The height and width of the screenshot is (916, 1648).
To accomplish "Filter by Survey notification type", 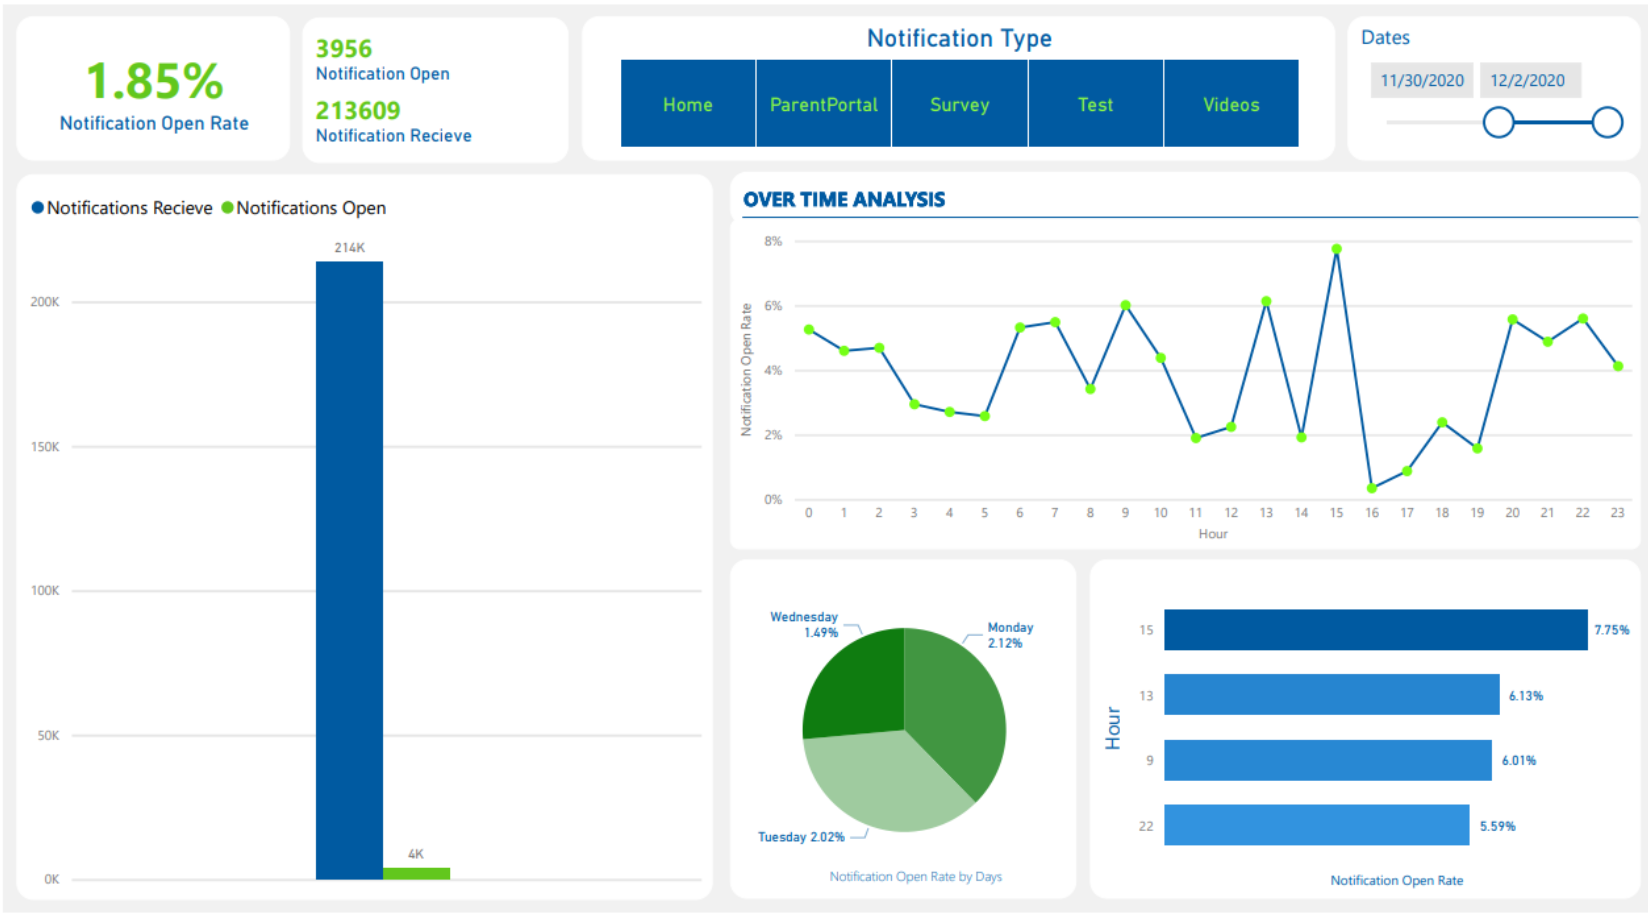I will tap(960, 104).
